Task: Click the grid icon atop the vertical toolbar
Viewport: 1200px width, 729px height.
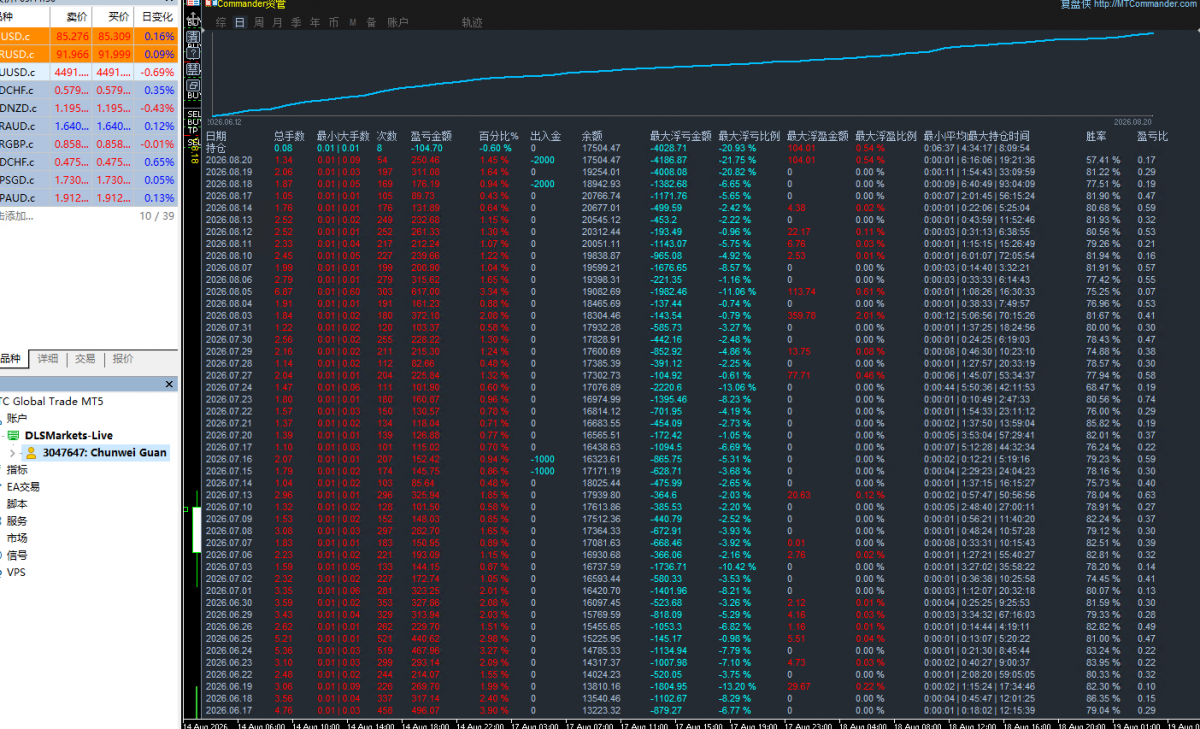Action: coord(193,3)
